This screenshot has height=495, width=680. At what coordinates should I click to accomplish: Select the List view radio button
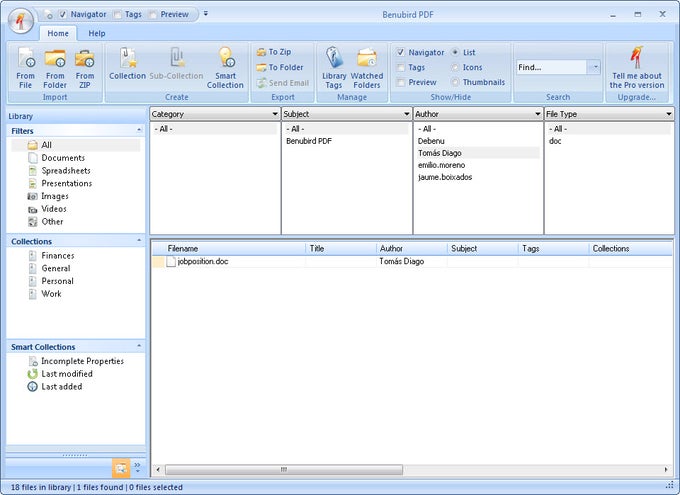[x=455, y=52]
